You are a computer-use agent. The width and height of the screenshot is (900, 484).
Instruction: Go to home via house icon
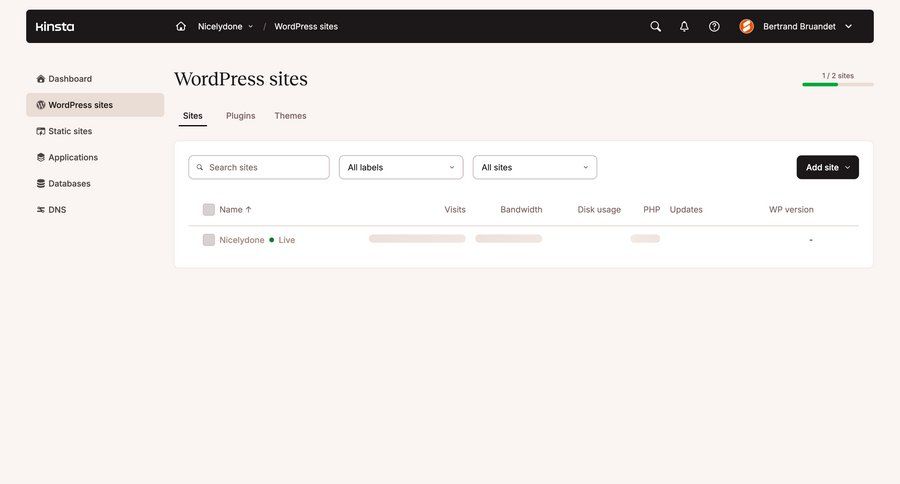coord(181,26)
